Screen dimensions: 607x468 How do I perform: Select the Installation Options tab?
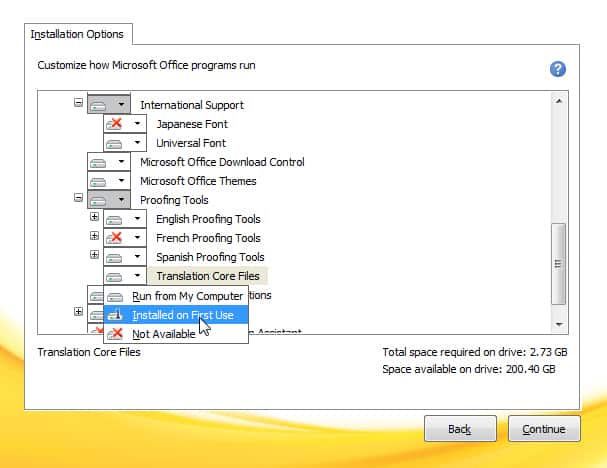click(78, 34)
